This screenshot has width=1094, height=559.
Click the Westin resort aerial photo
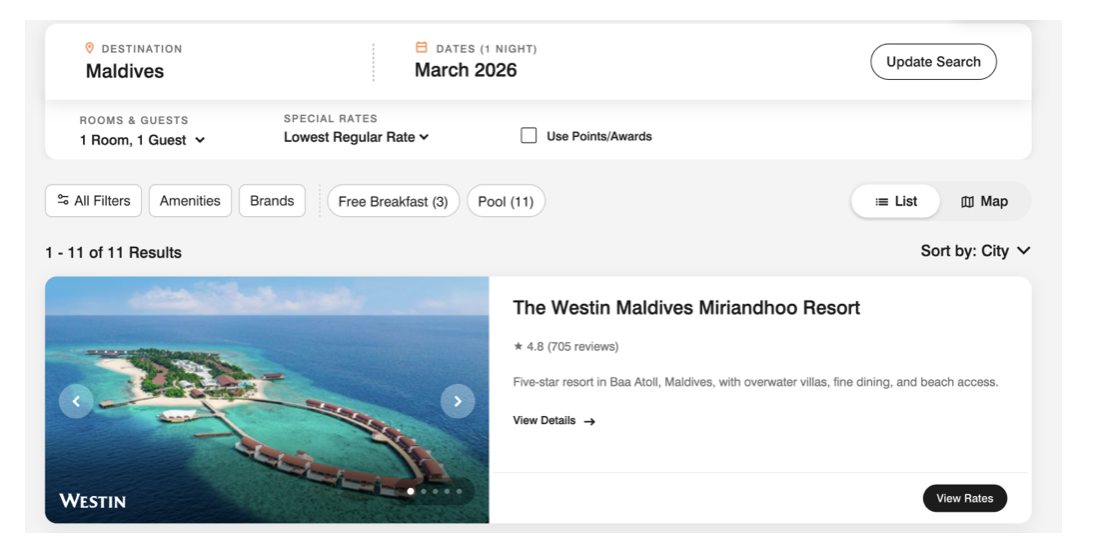tap(267, 400)
